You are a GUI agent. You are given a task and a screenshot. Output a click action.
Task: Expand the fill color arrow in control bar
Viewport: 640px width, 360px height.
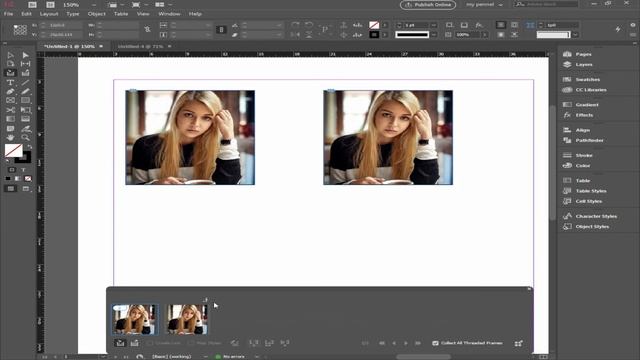click(385, 25)
